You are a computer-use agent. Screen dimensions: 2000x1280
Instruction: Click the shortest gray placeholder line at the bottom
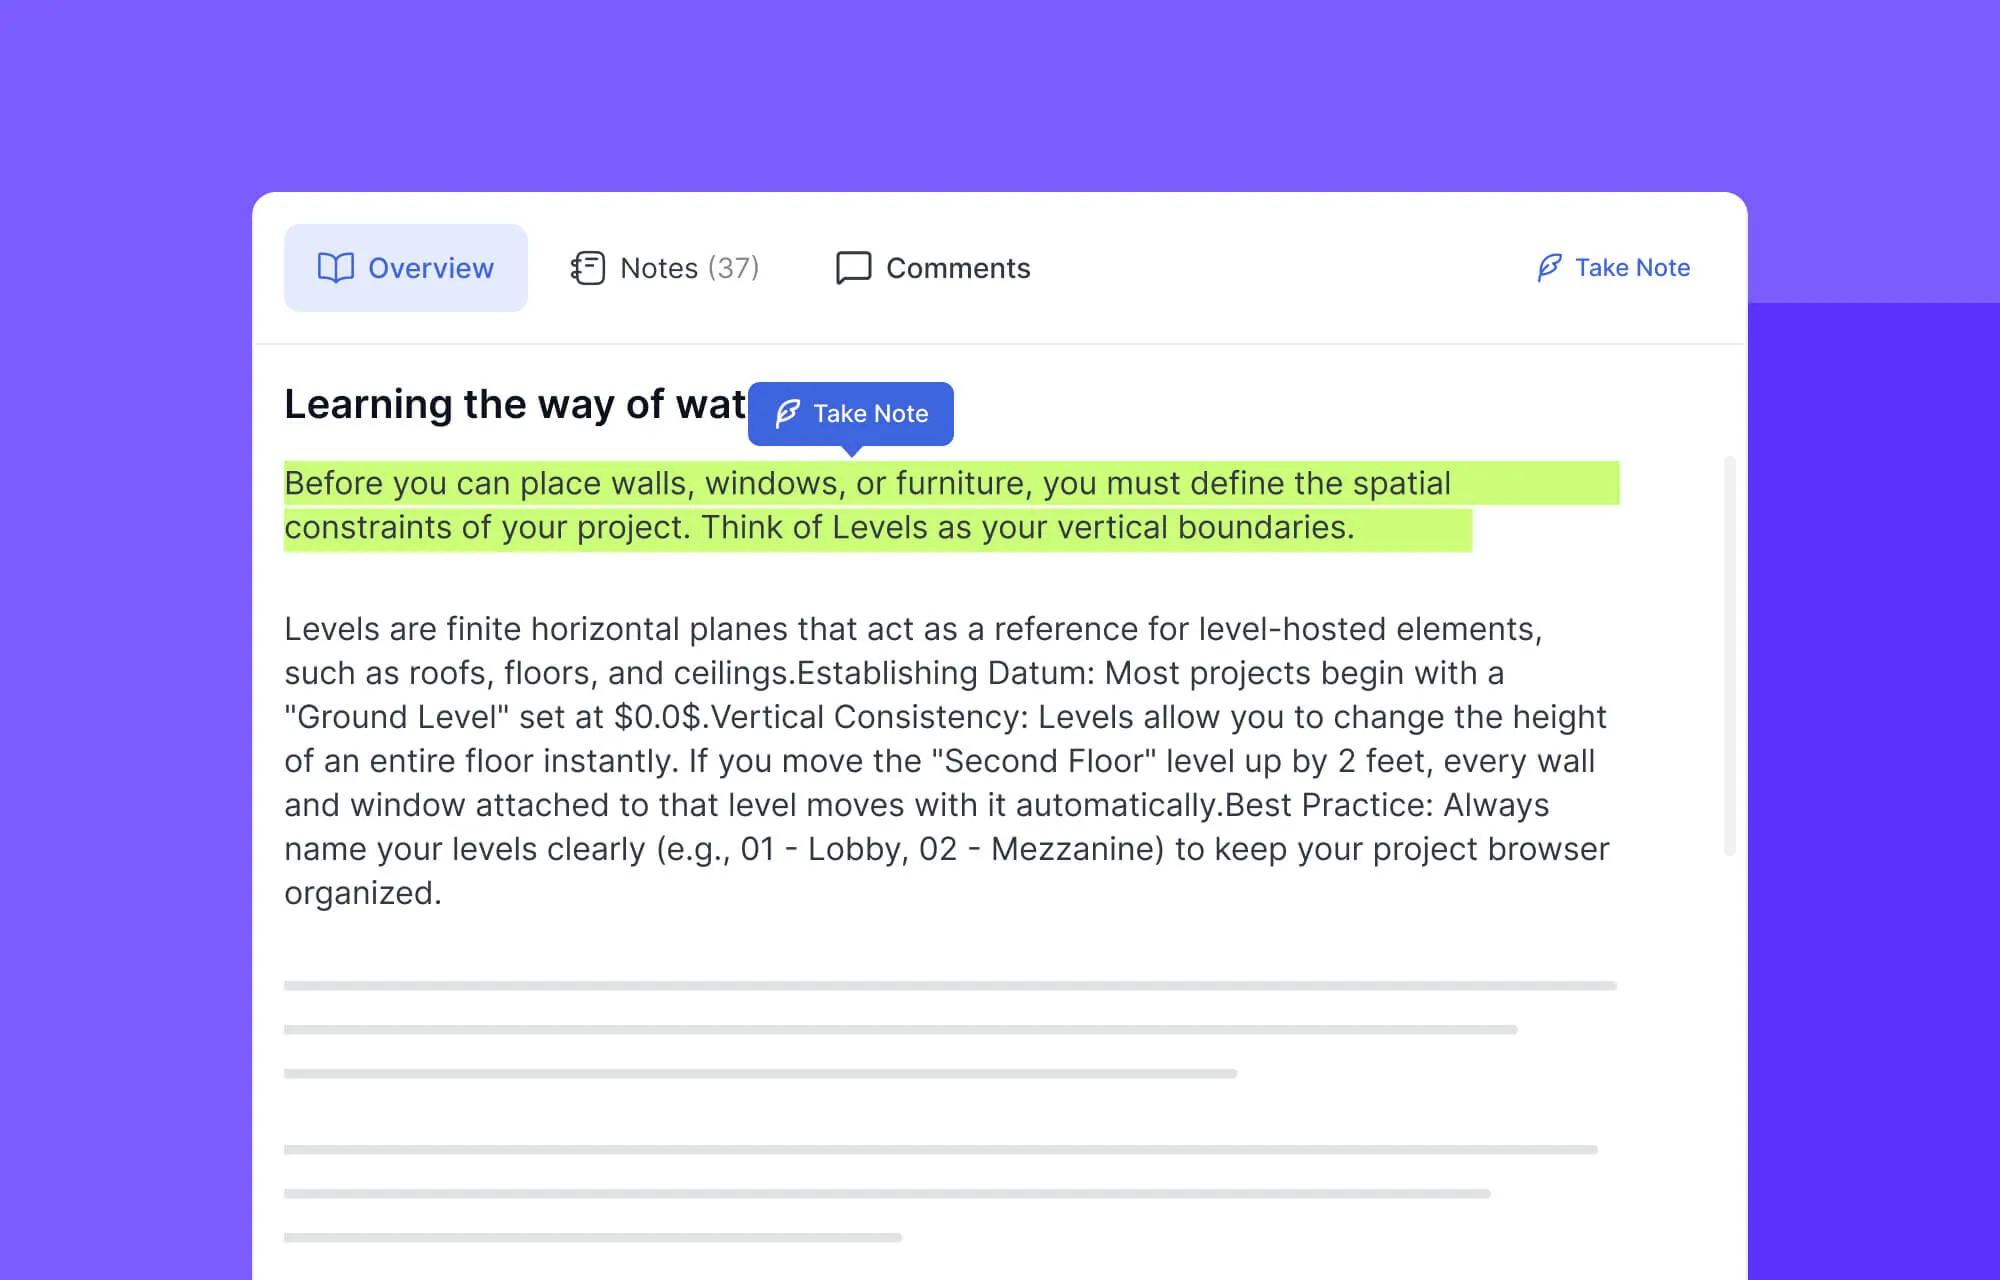click(x=592, y=1238)
